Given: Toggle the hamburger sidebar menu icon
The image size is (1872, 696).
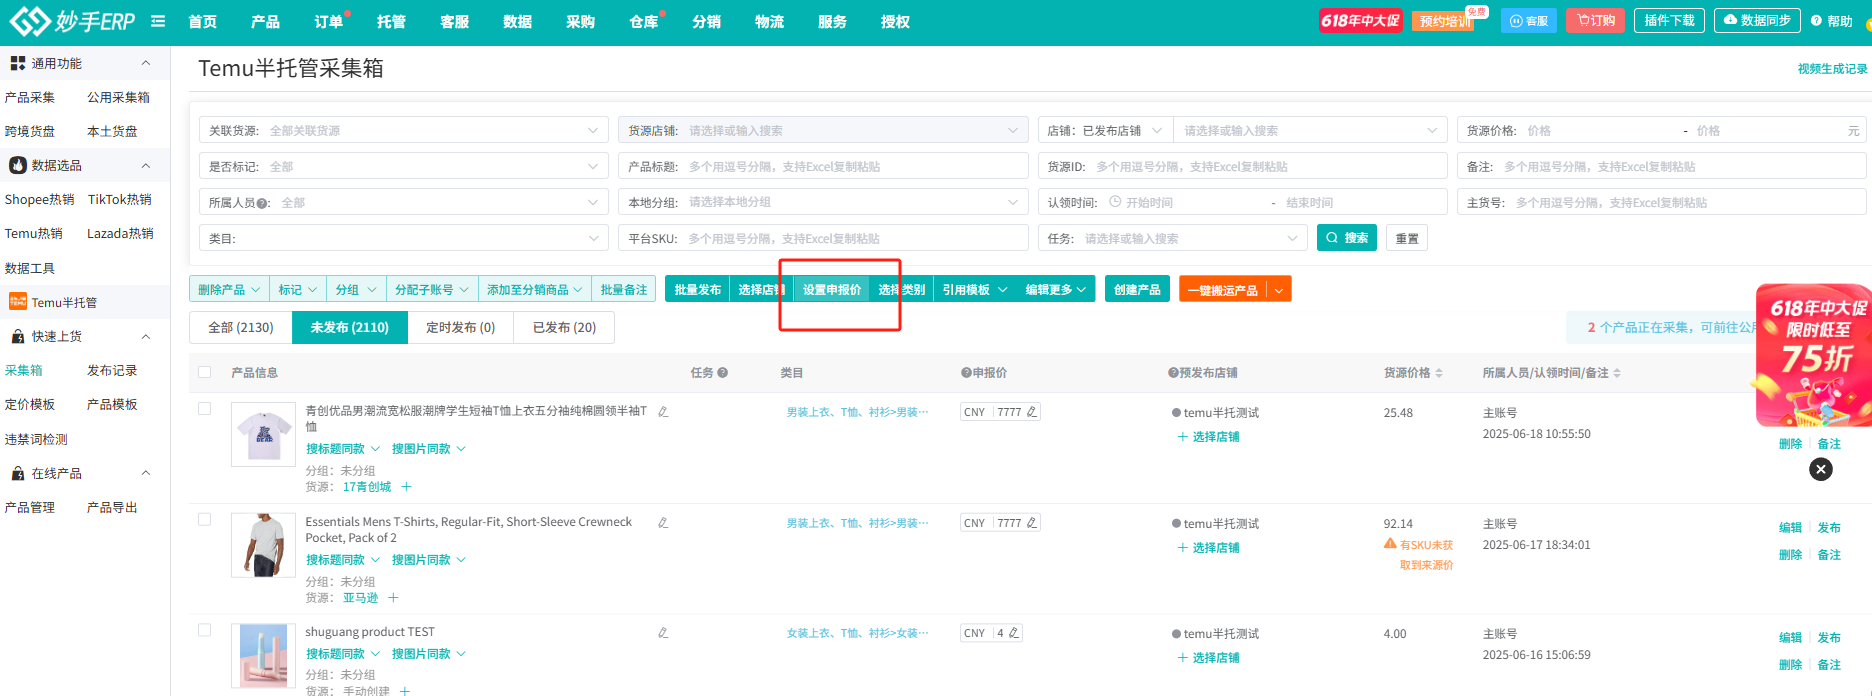Looking at the screenshot, I should (158, 21).
